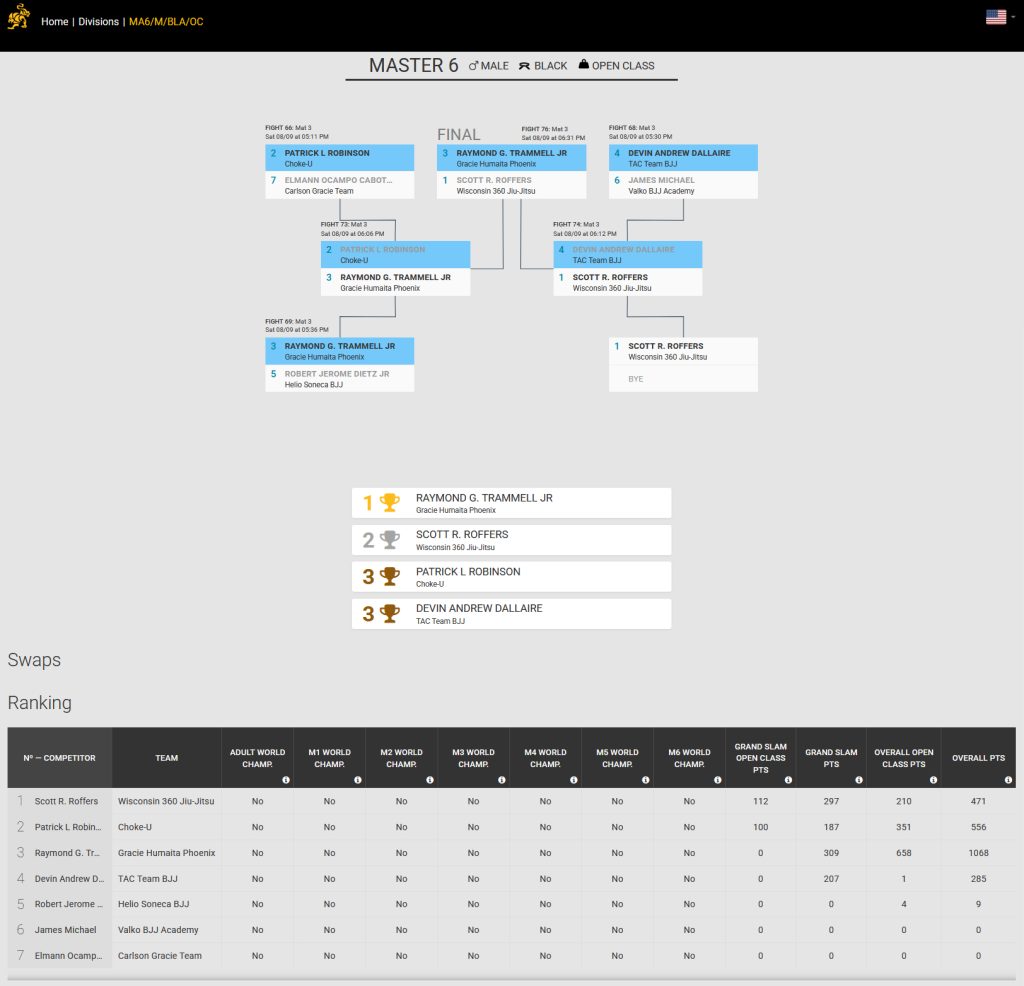Click the BYE slot under Scott R. Roffers

click(x=683, y=379)
